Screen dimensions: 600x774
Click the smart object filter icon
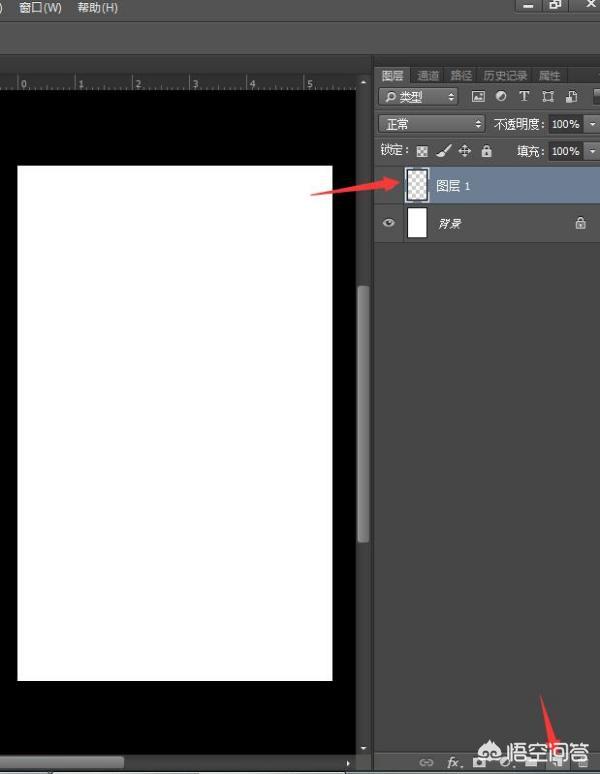point(571,97)
